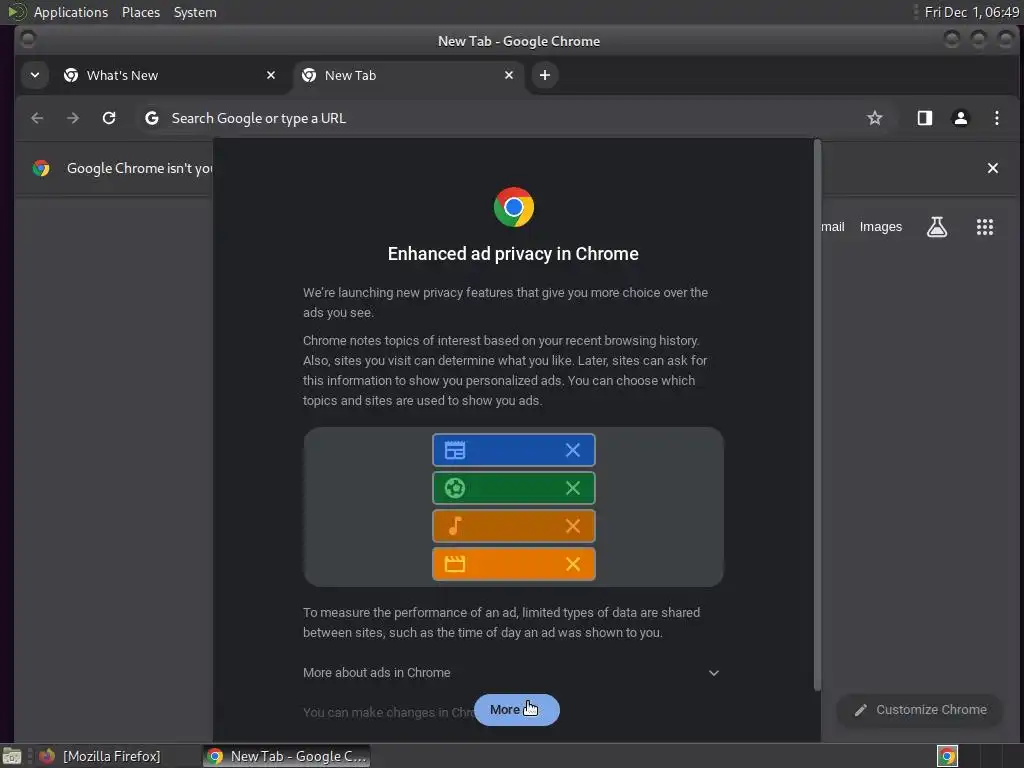Click the Chrome icon in the infobar
Viewport: 1024px width, 768px height.
coord(41,168)
